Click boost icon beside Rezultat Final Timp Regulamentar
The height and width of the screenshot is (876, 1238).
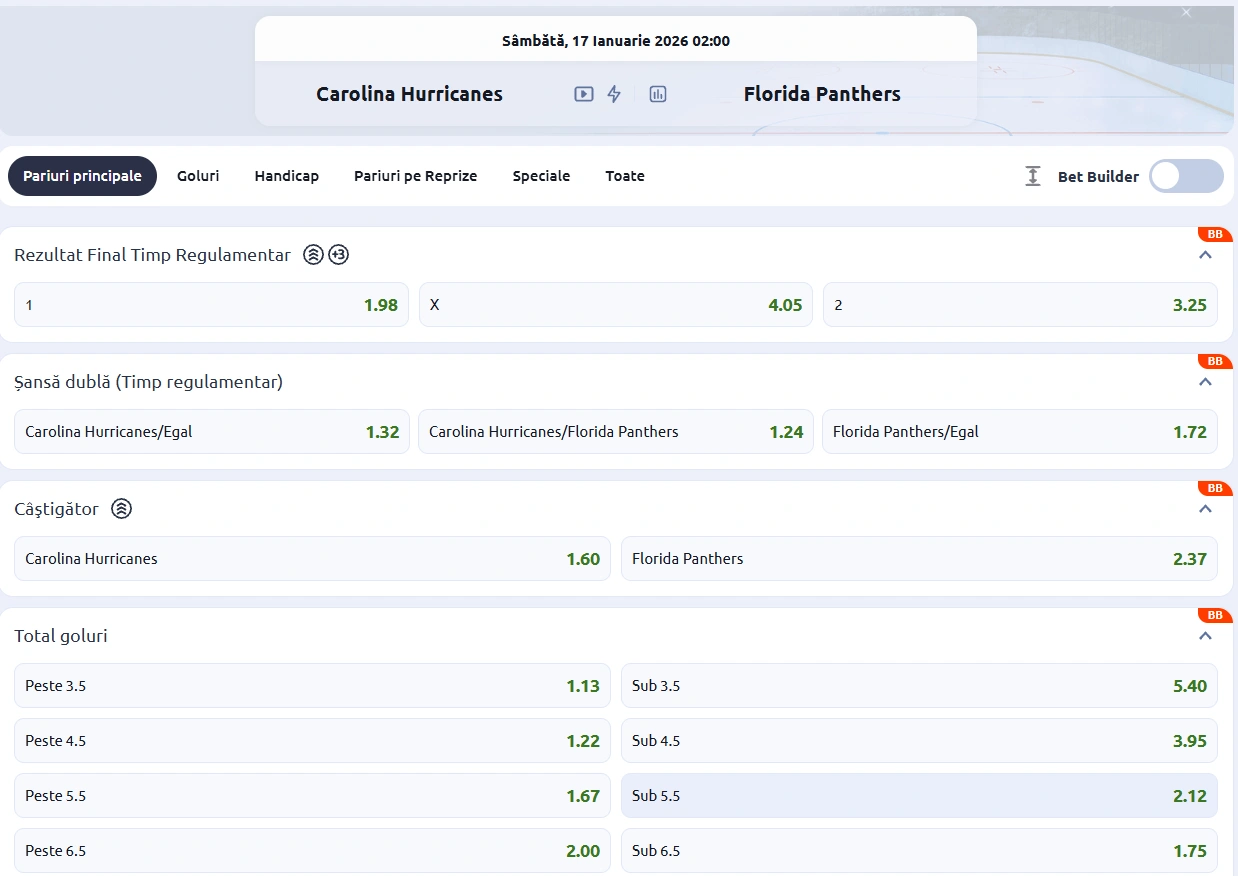[x=313, y=255]
